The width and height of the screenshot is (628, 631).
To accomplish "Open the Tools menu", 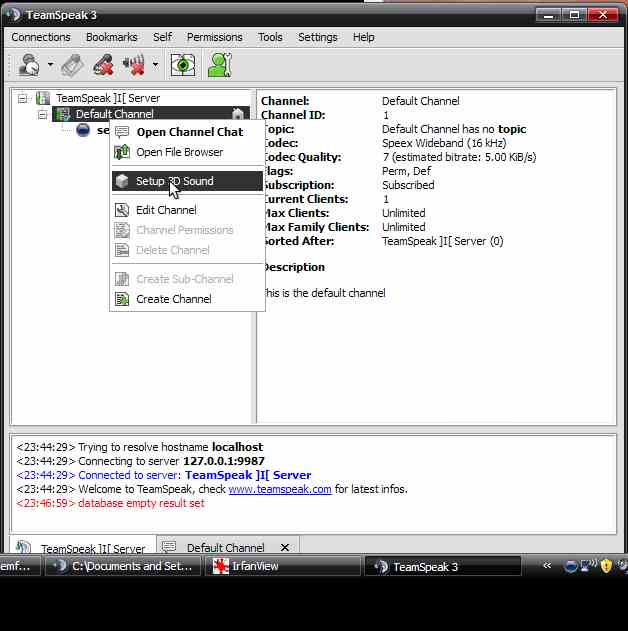I will 270,37.
